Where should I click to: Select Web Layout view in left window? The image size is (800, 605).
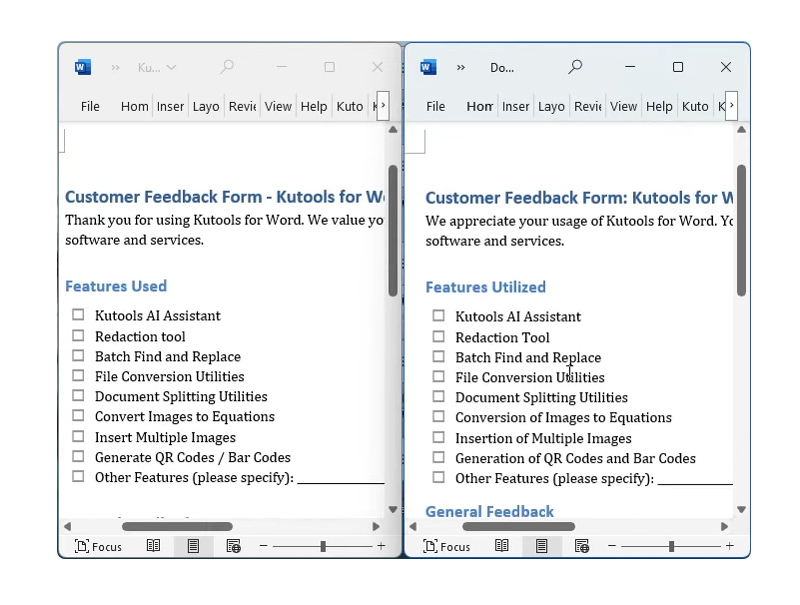(x=233, y=546)
